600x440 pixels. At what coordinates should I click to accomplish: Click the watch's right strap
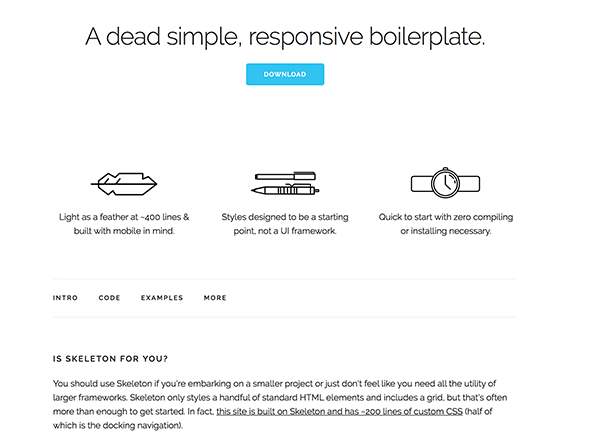tap(469, 184)
